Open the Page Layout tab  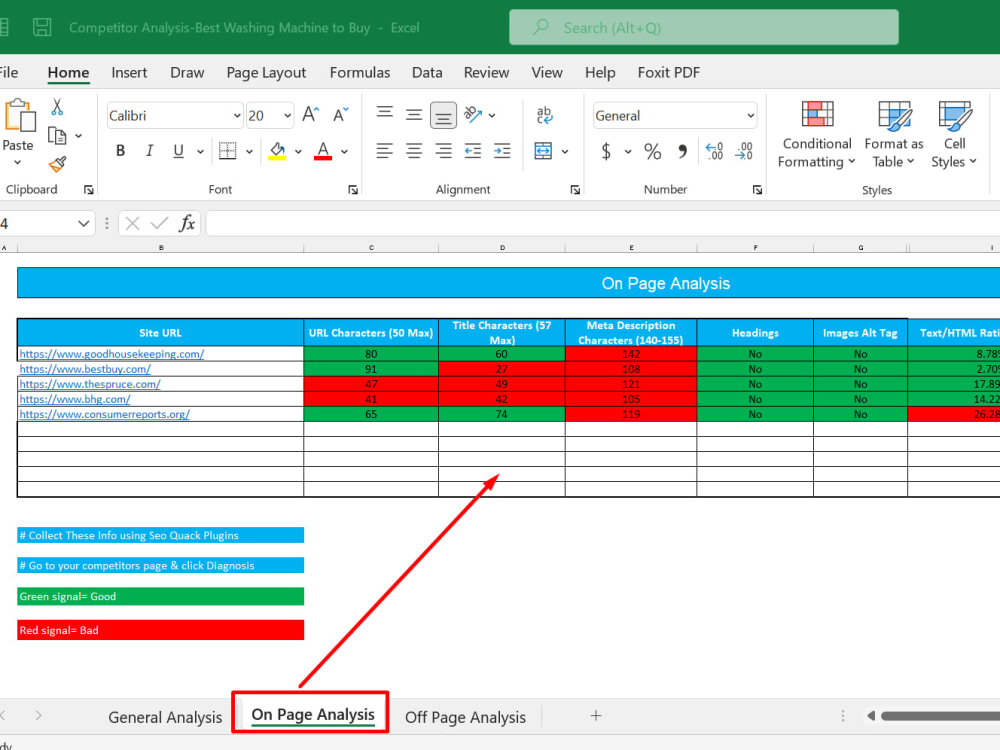click(266, 73)
